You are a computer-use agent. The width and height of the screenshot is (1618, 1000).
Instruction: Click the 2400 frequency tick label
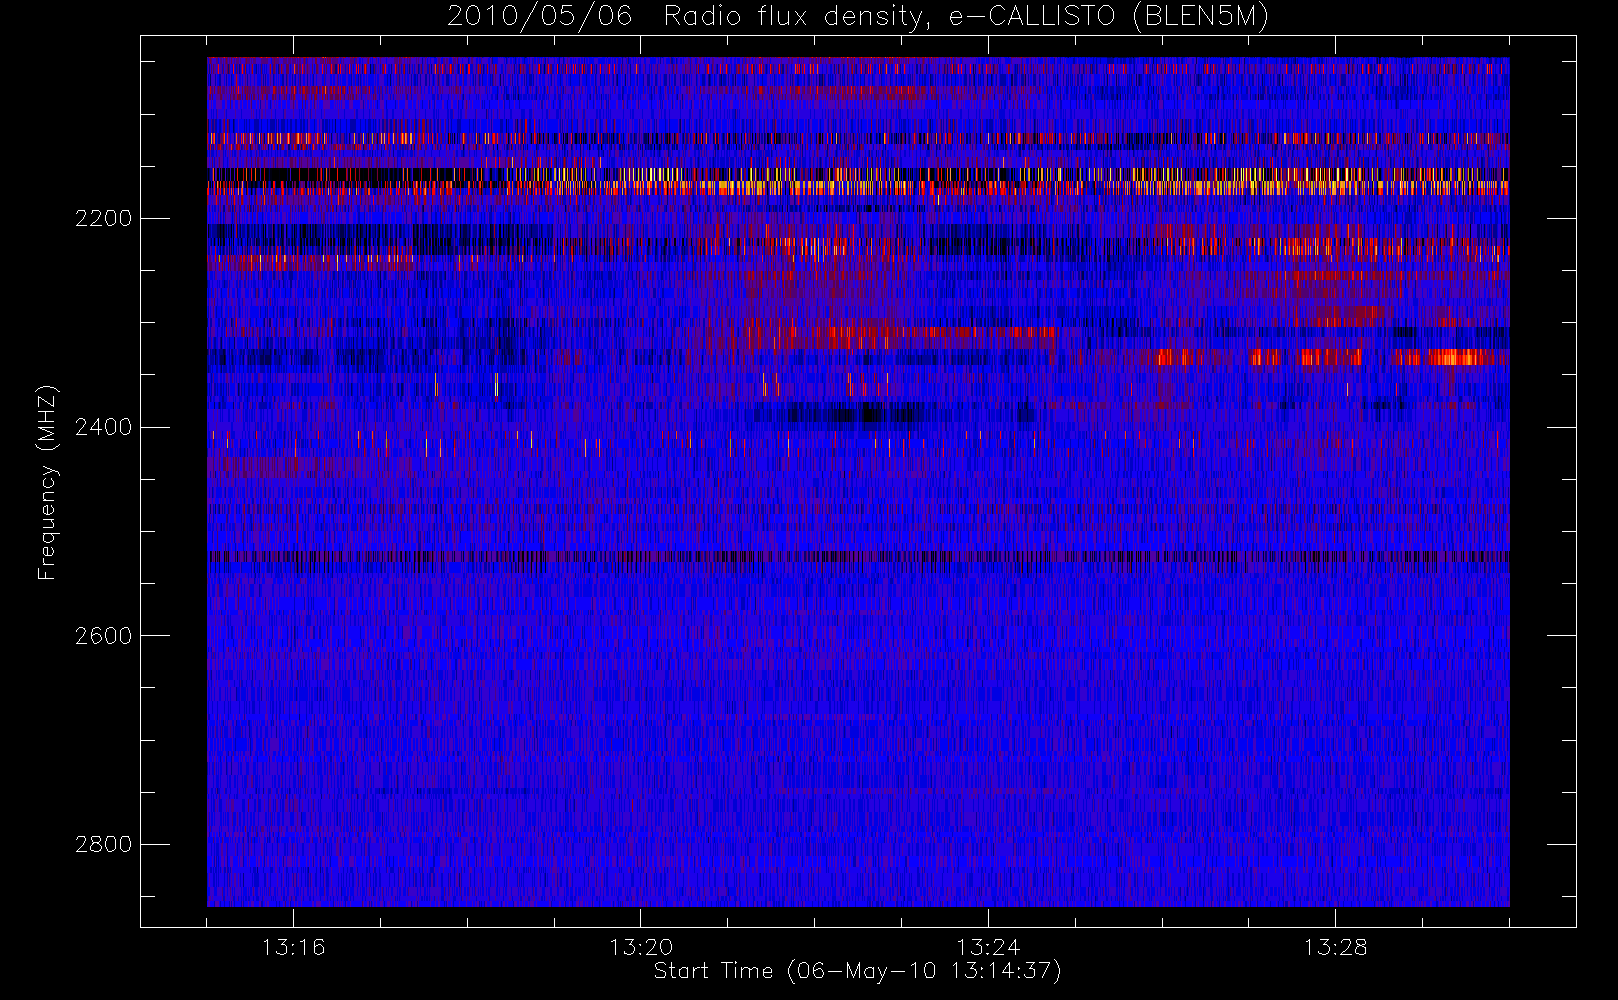(x=103, y=428)
